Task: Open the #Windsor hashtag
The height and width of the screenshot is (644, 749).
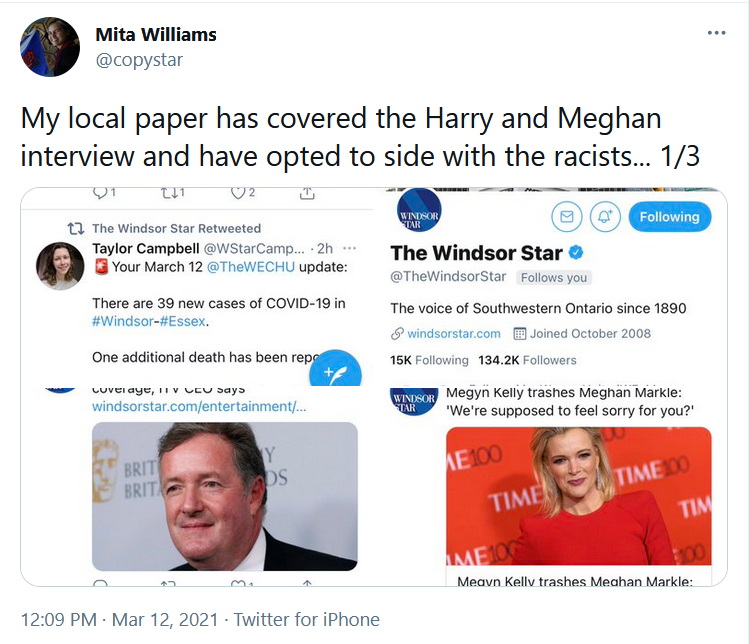Action: pyautogui.click(x=123, y=321)
